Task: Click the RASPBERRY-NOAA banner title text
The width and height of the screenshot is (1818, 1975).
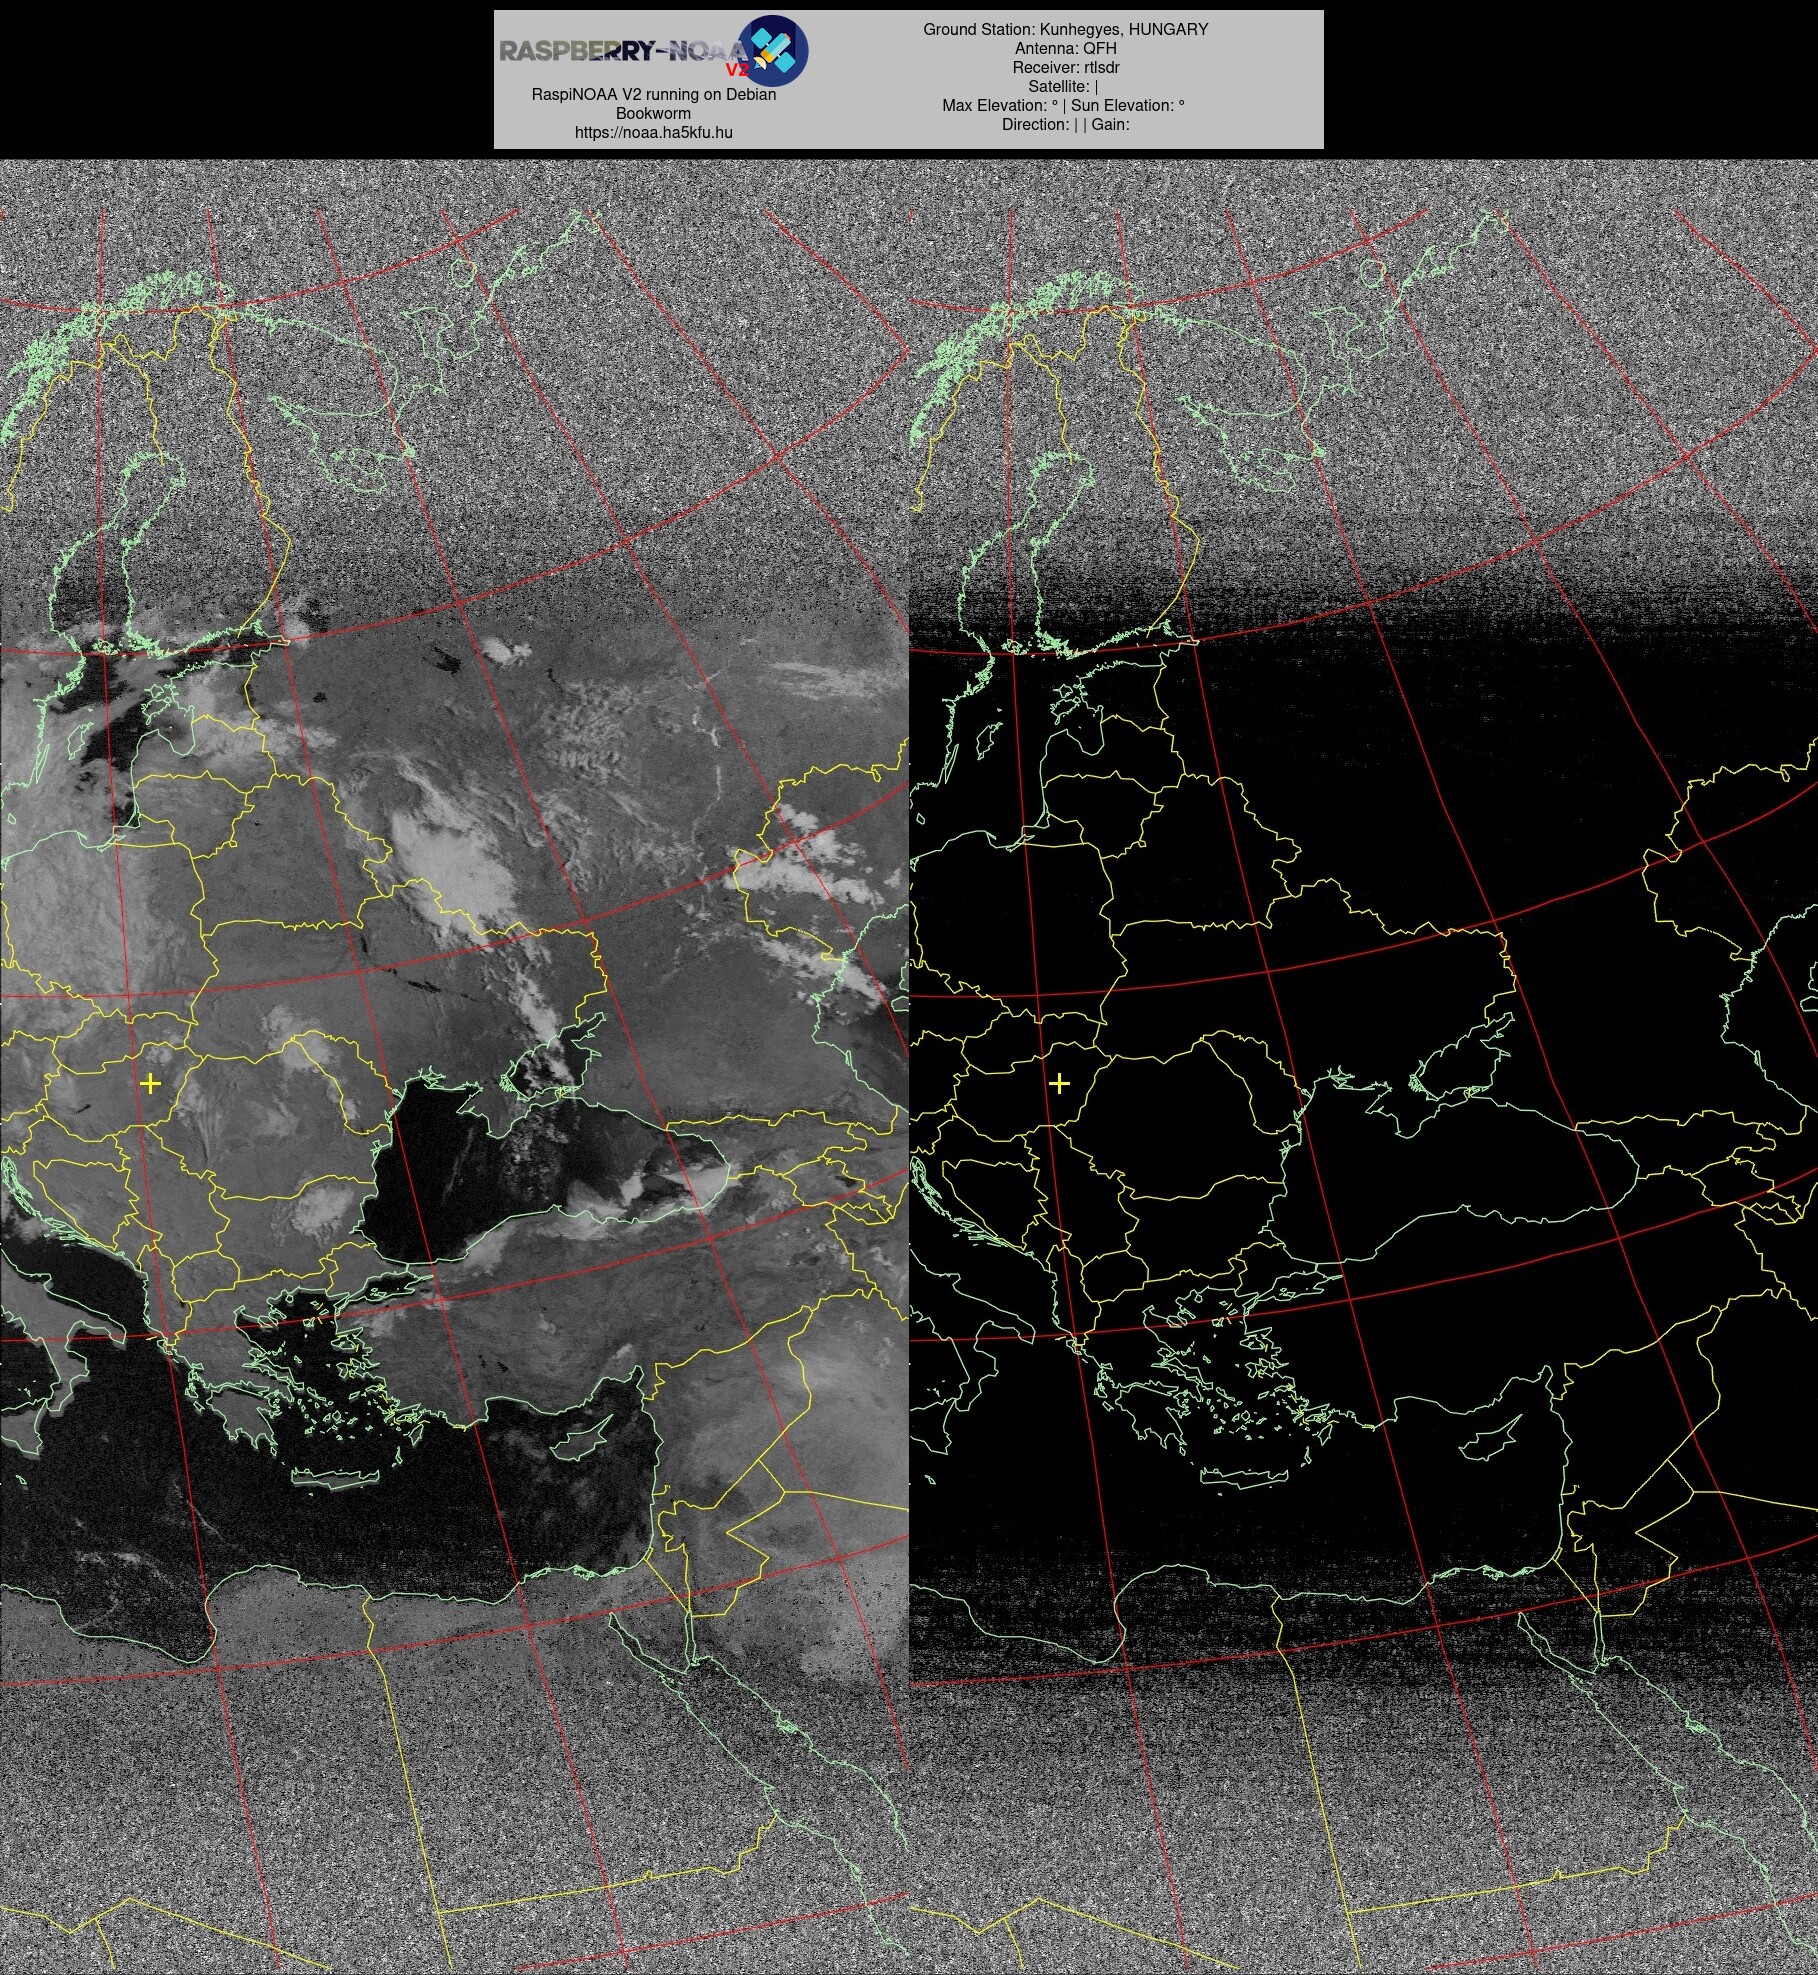Action: [x=623, y=52]
